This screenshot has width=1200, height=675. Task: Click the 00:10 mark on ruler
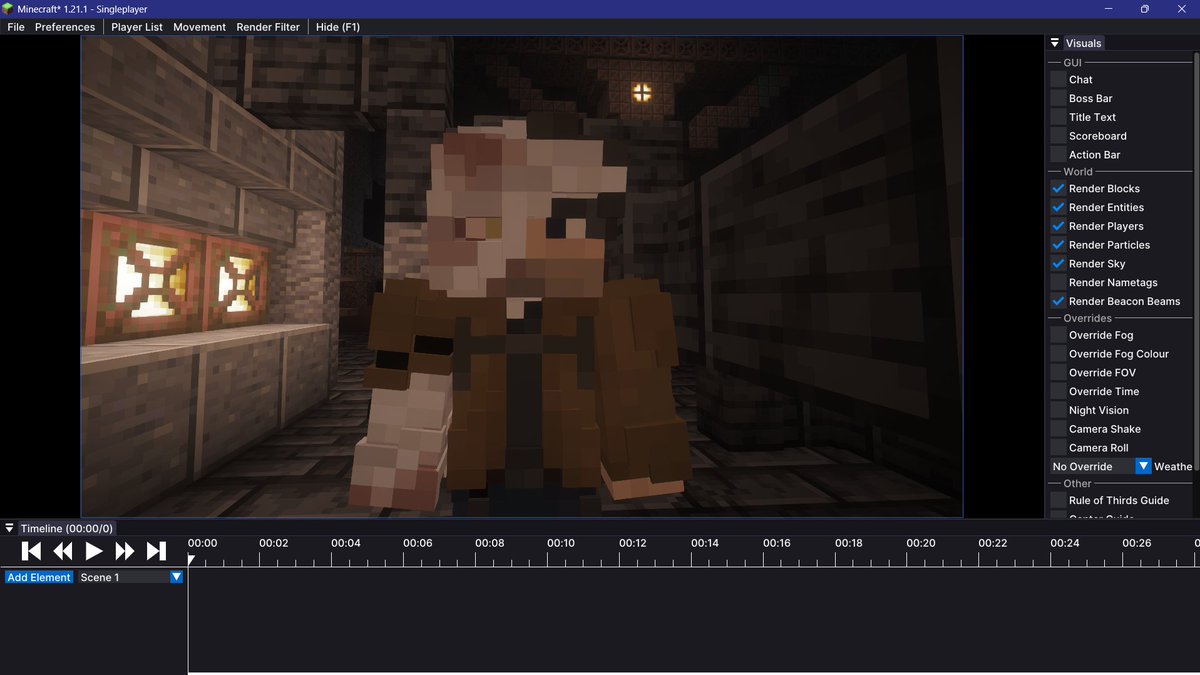point(561,543)
